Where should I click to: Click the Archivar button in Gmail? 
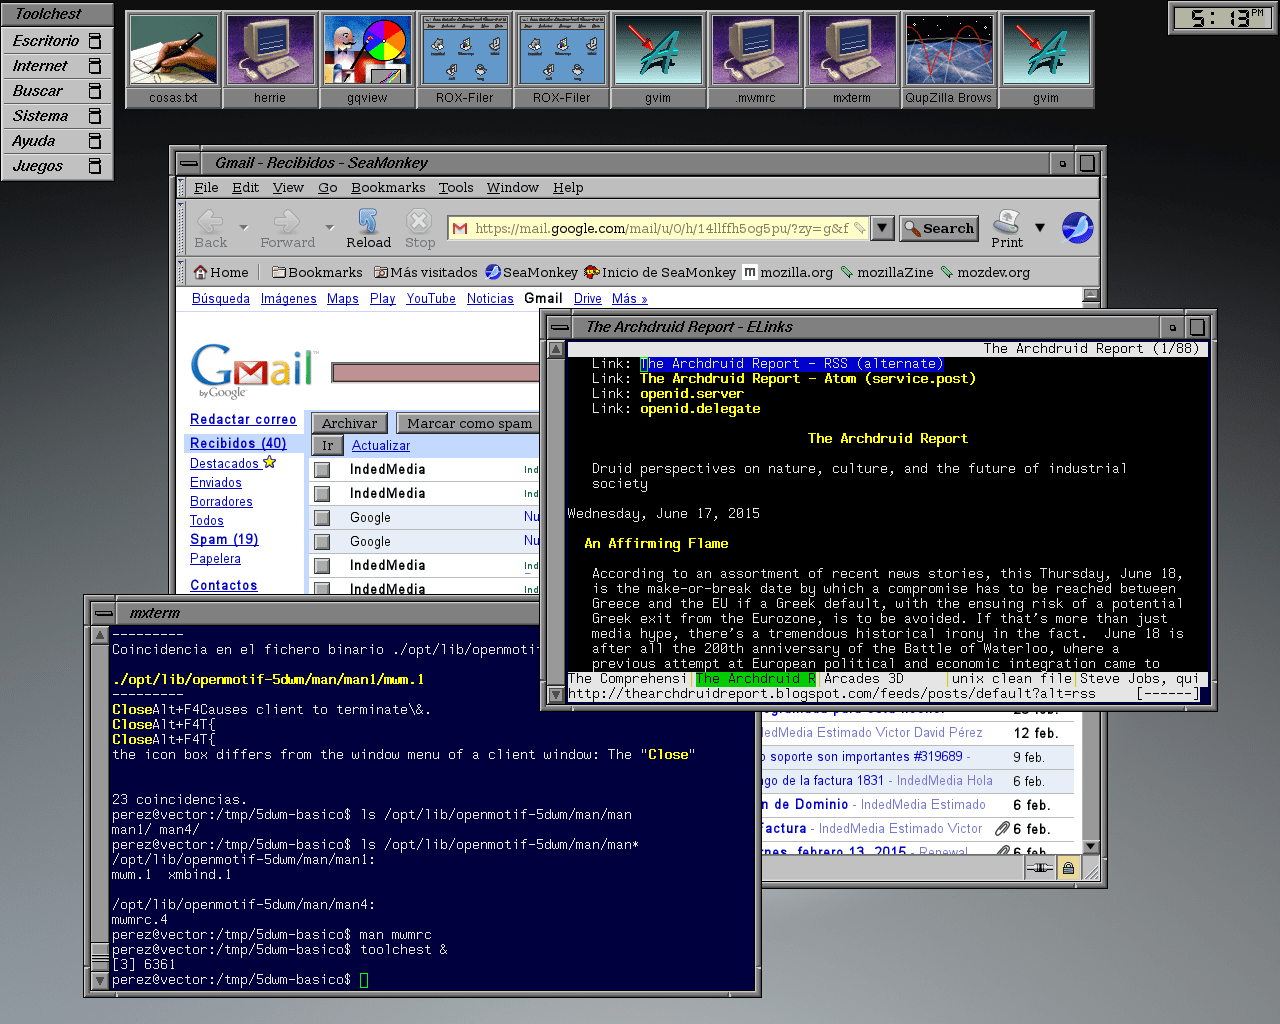[x=349, y=423]
